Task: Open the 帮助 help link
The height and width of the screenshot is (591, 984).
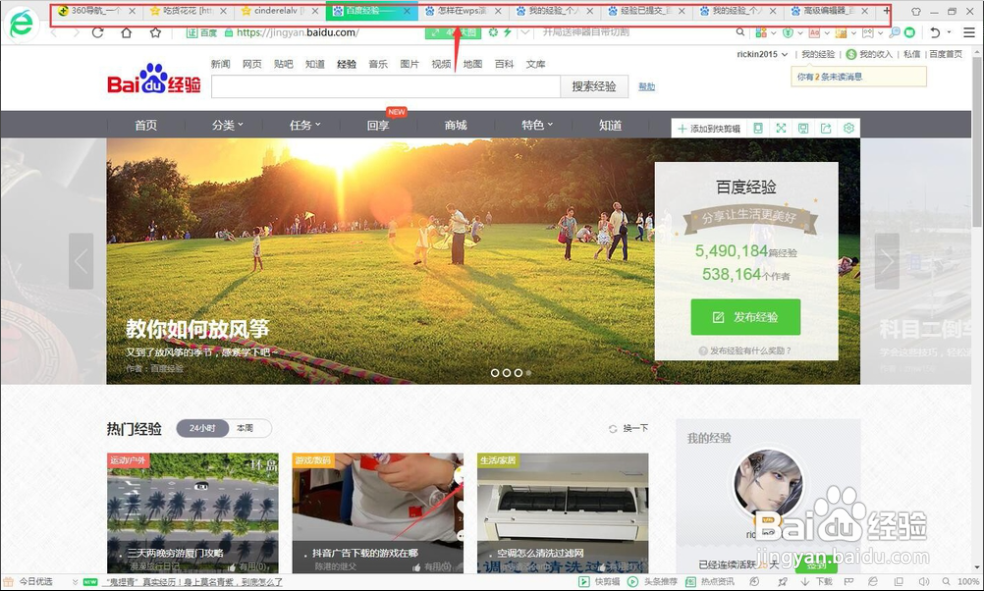Action: (646, 87)
